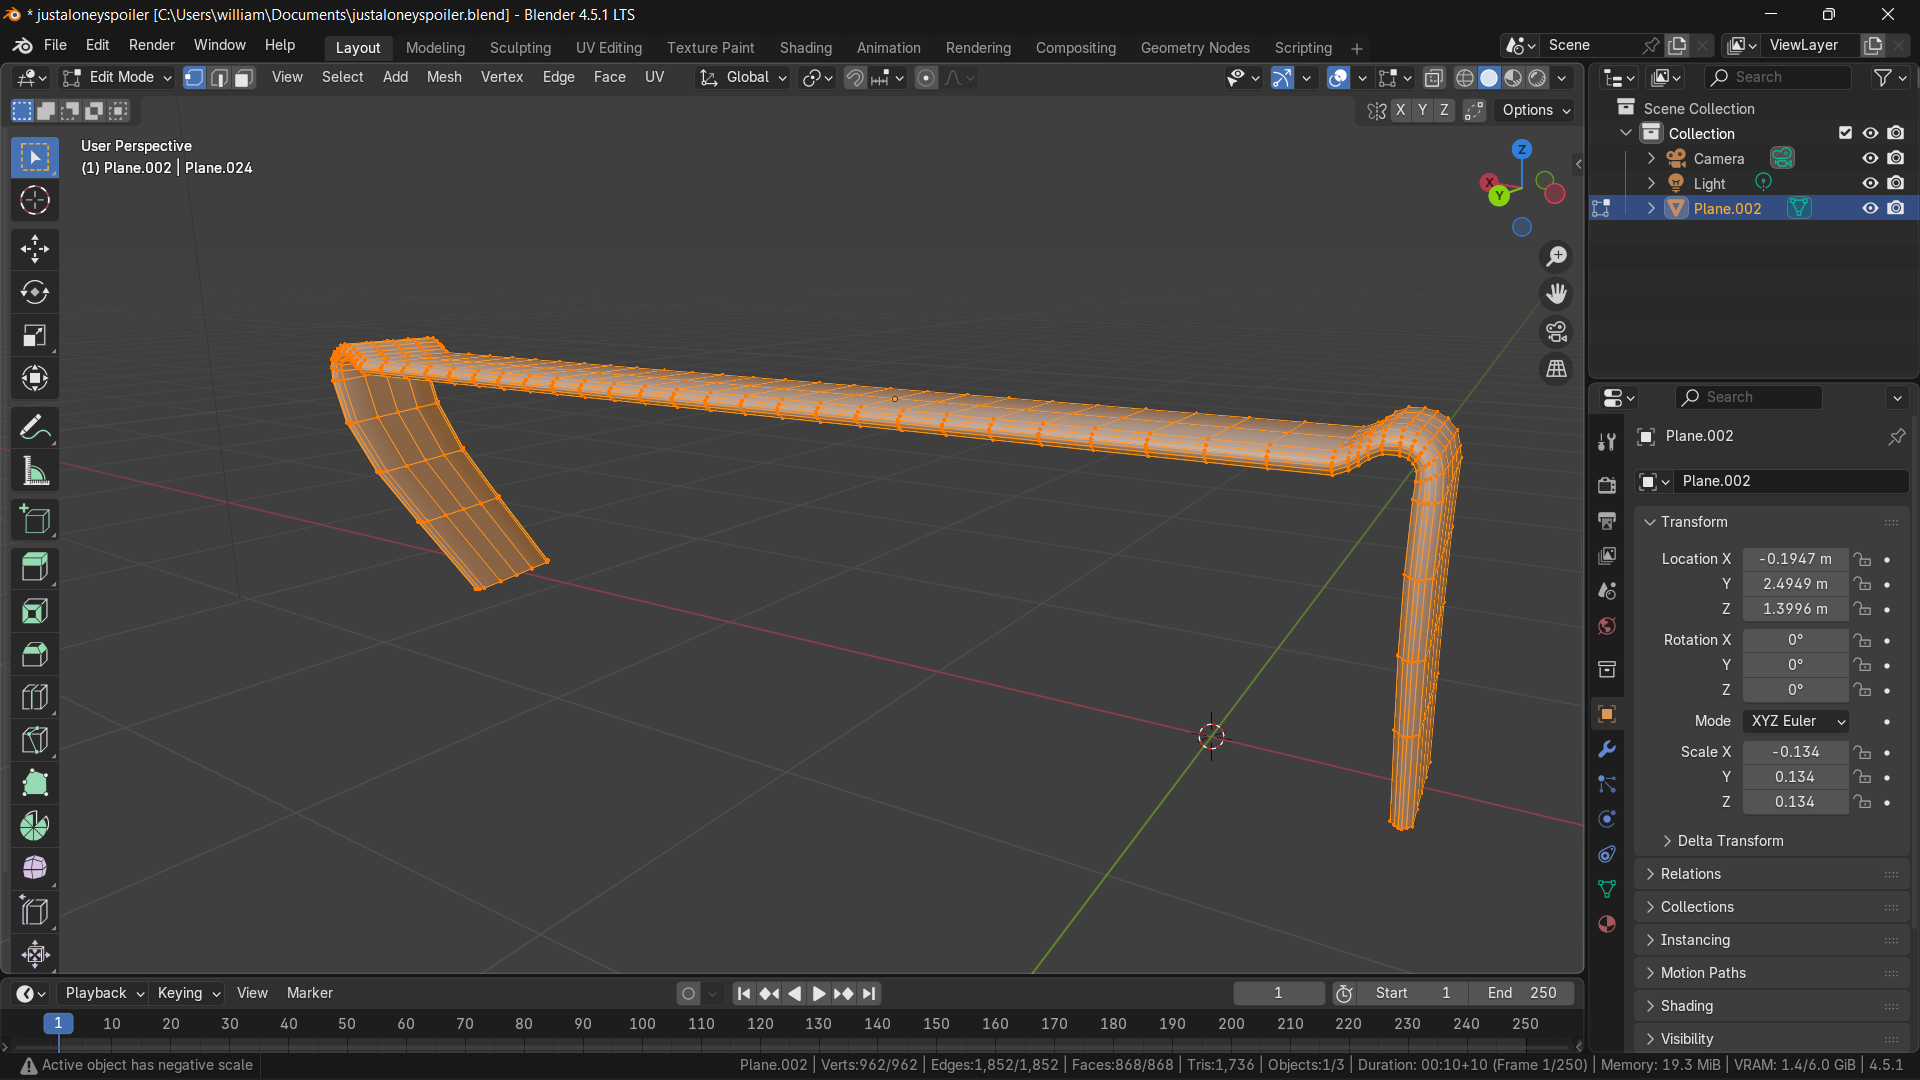Open the Modifiers wrench properties tab
This screenshot has width=1920, height=1080.
(1607, 749)
